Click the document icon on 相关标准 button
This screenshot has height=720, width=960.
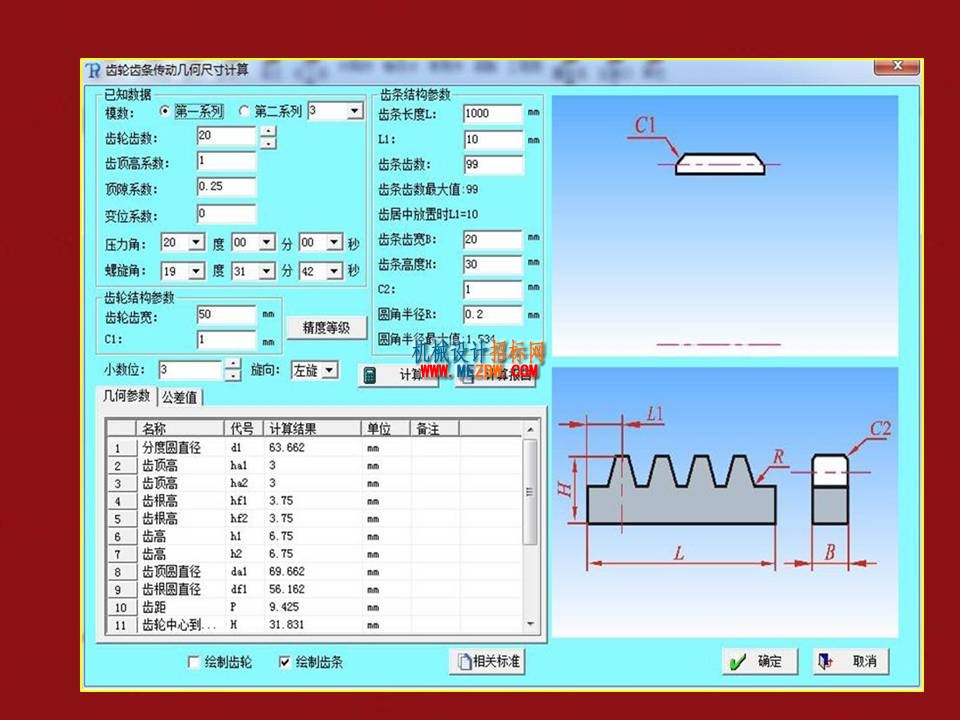[x=463, y=661]
